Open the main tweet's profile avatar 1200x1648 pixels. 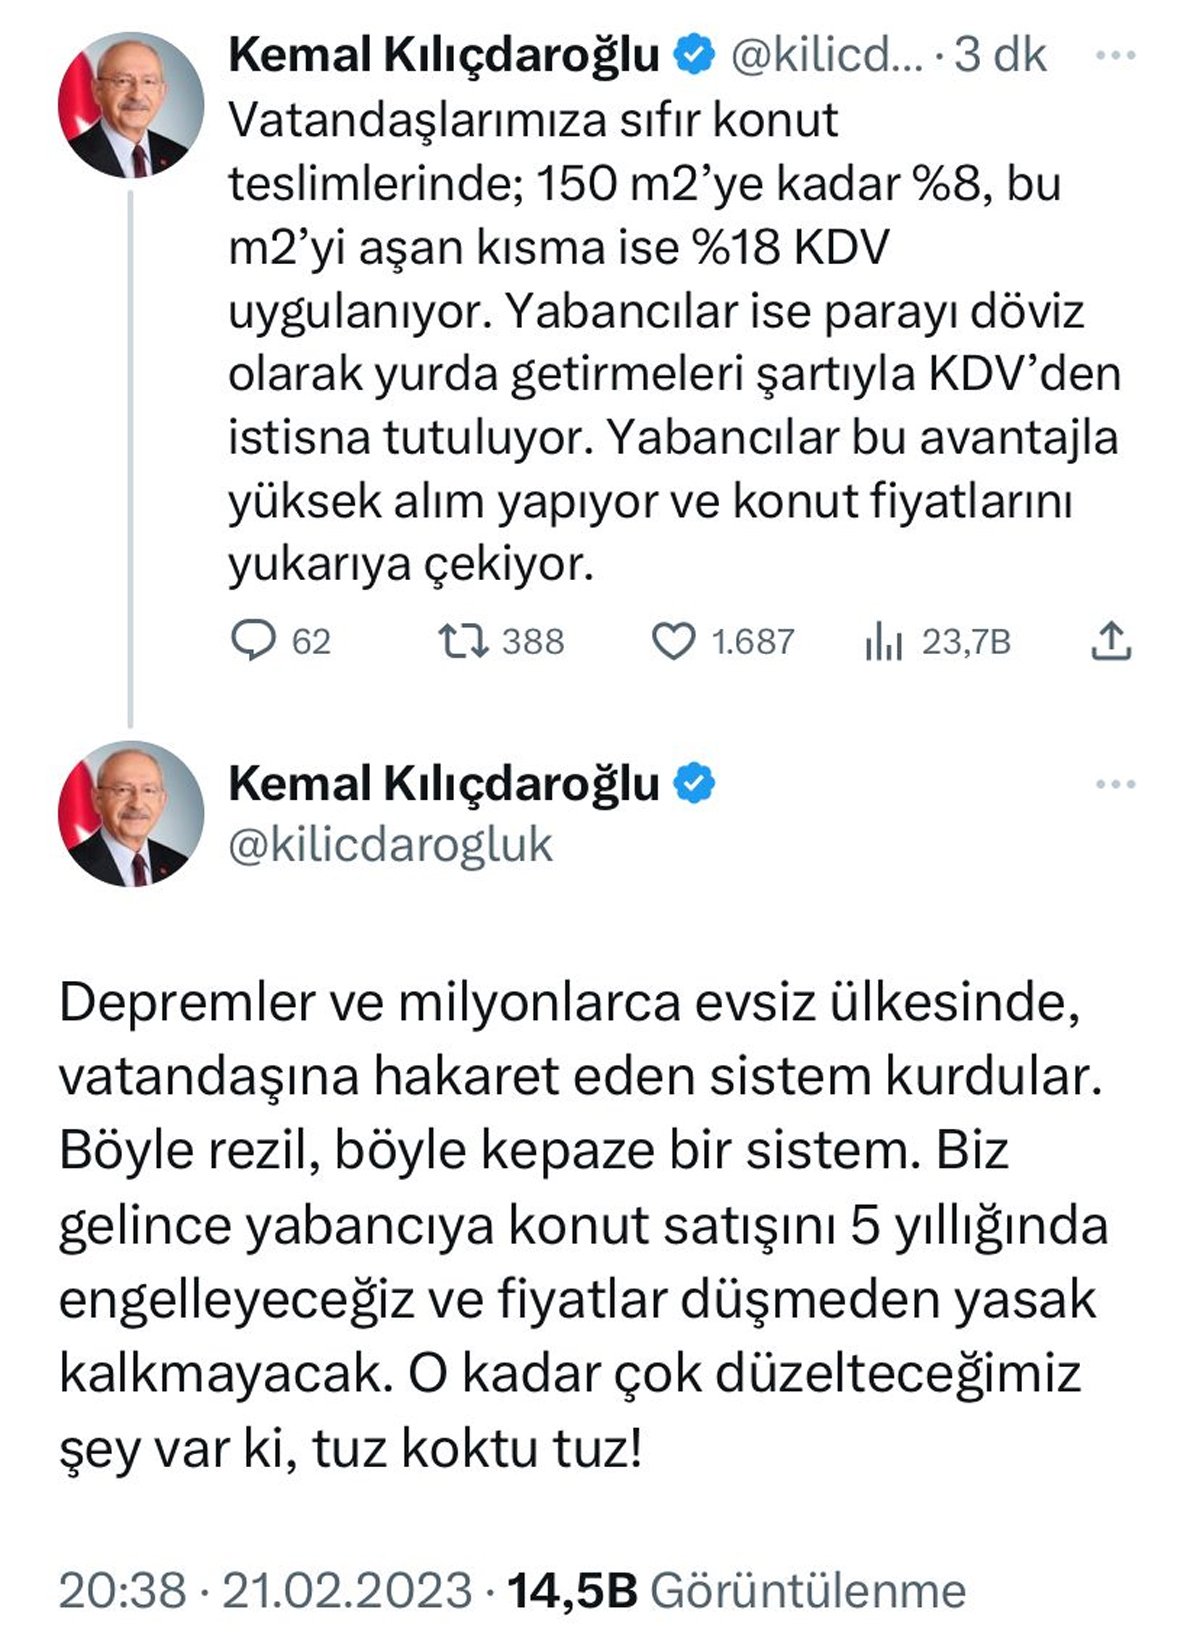click(131, 814)
